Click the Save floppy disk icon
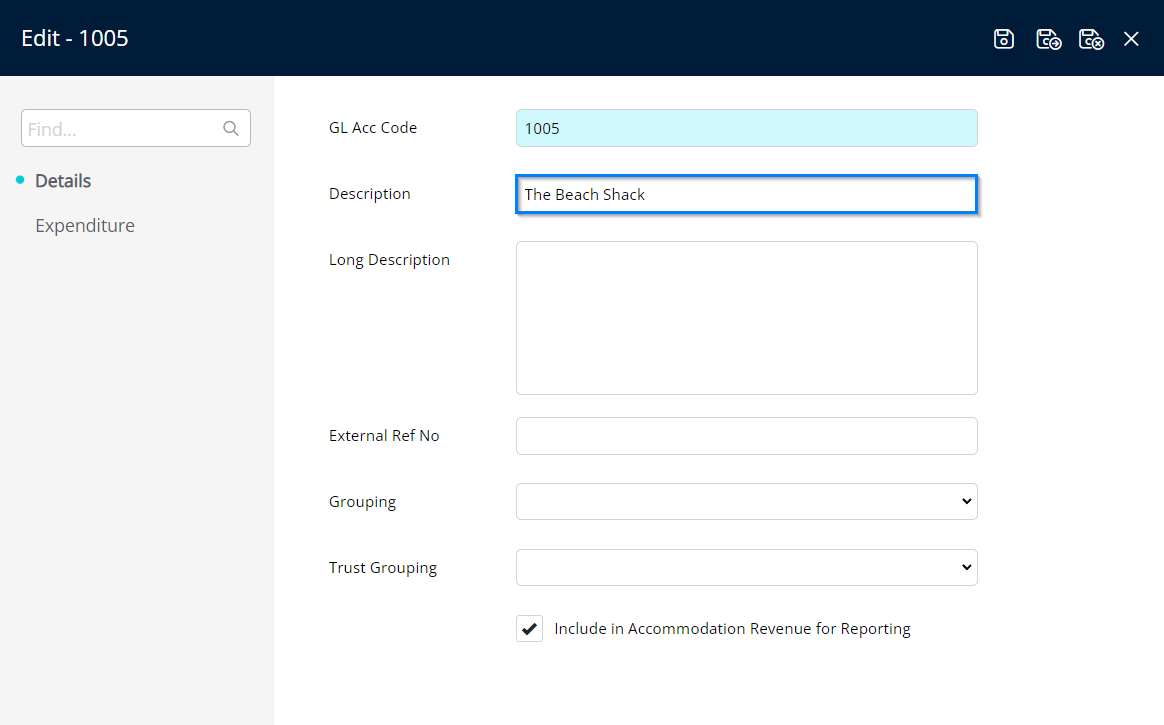 tap(1004, 39)
